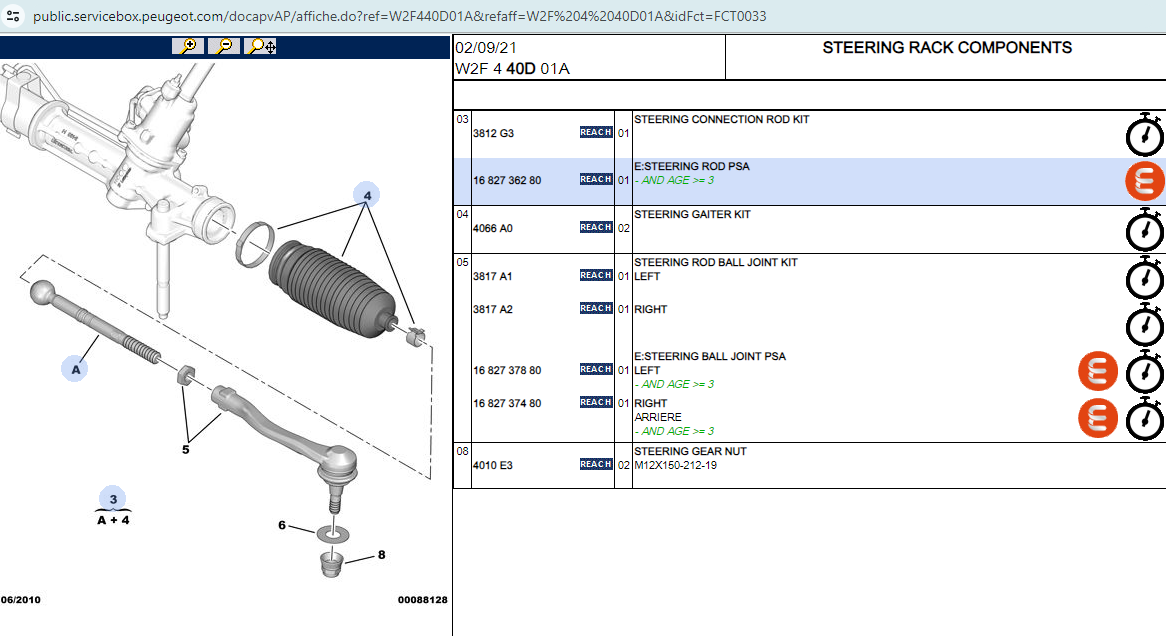This screenshot has height=636, width=1166.
Task: Click label 6 near the washer
Action: point(282,525)
